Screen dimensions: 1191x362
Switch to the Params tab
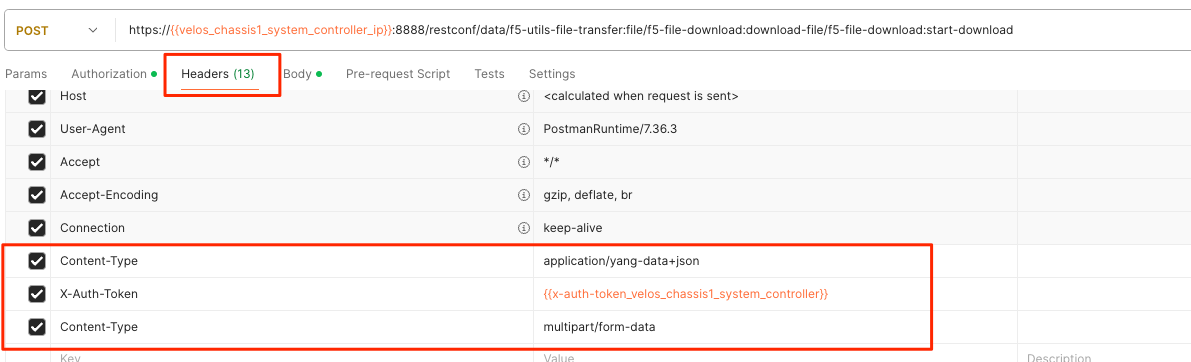coord(26,74)
